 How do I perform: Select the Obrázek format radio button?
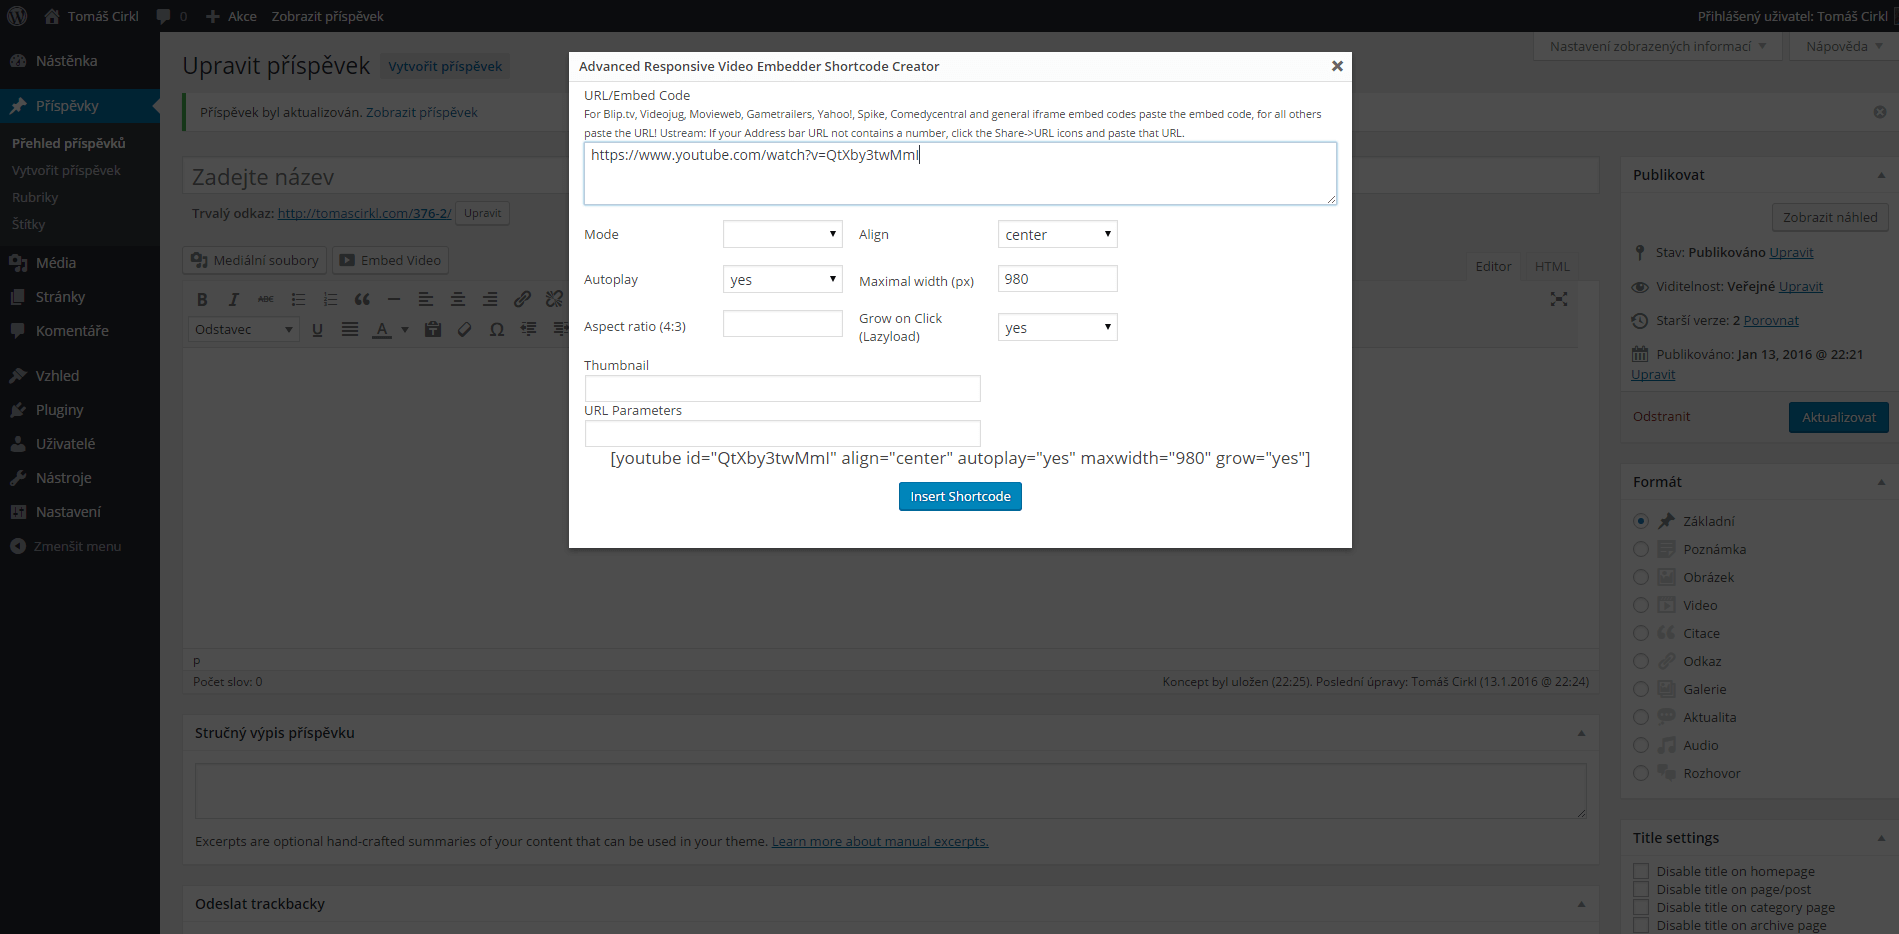click(1641, 577)
